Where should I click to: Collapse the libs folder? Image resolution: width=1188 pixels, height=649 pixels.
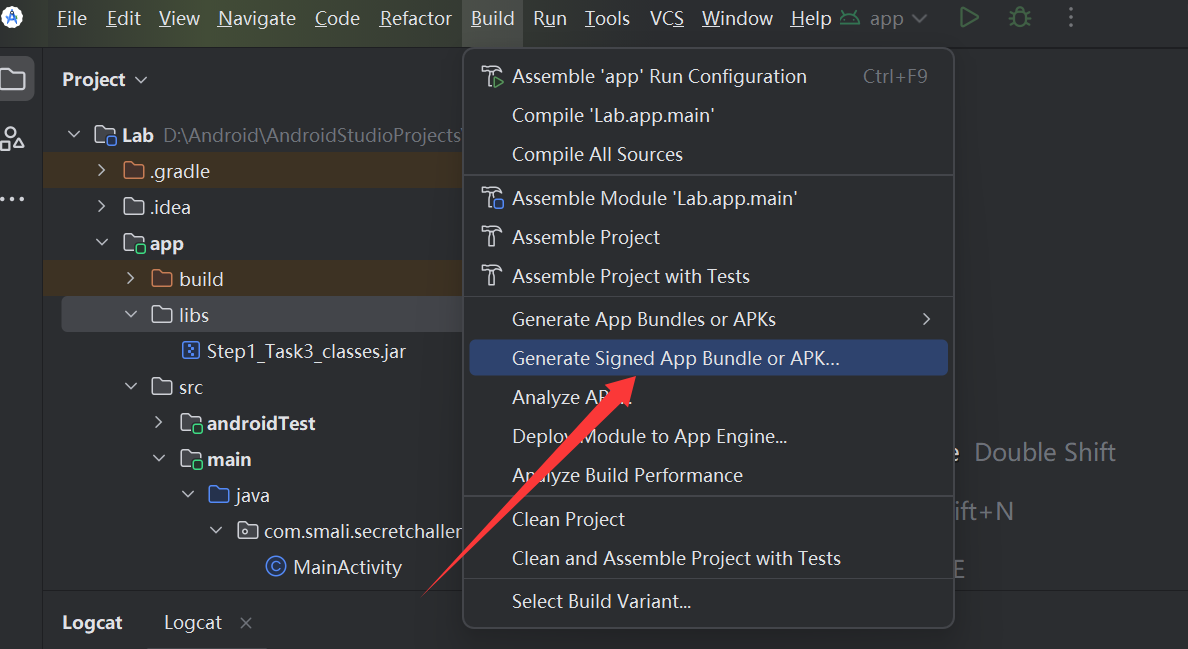point(130,315)
